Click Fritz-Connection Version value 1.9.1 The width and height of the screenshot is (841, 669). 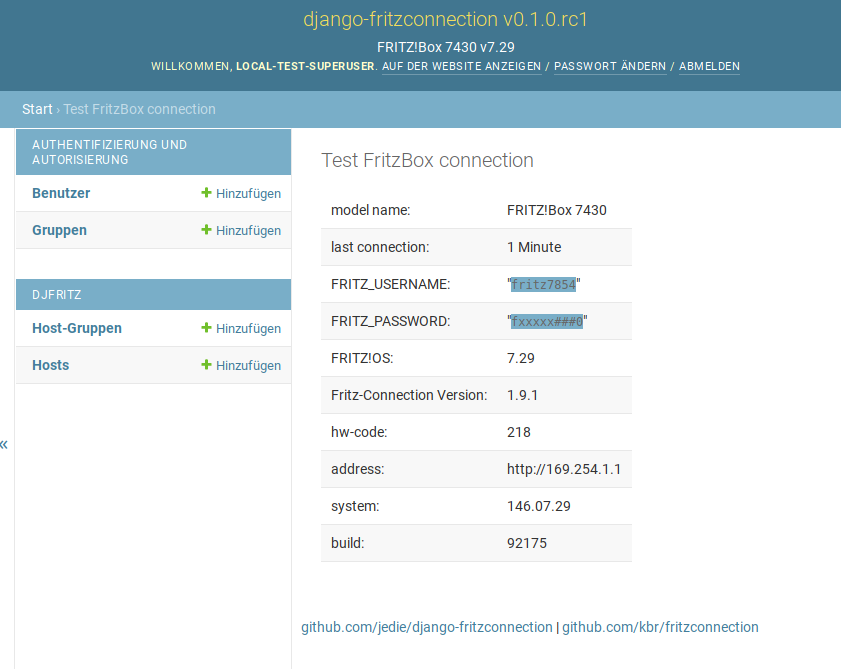click(x=522, y=395)
